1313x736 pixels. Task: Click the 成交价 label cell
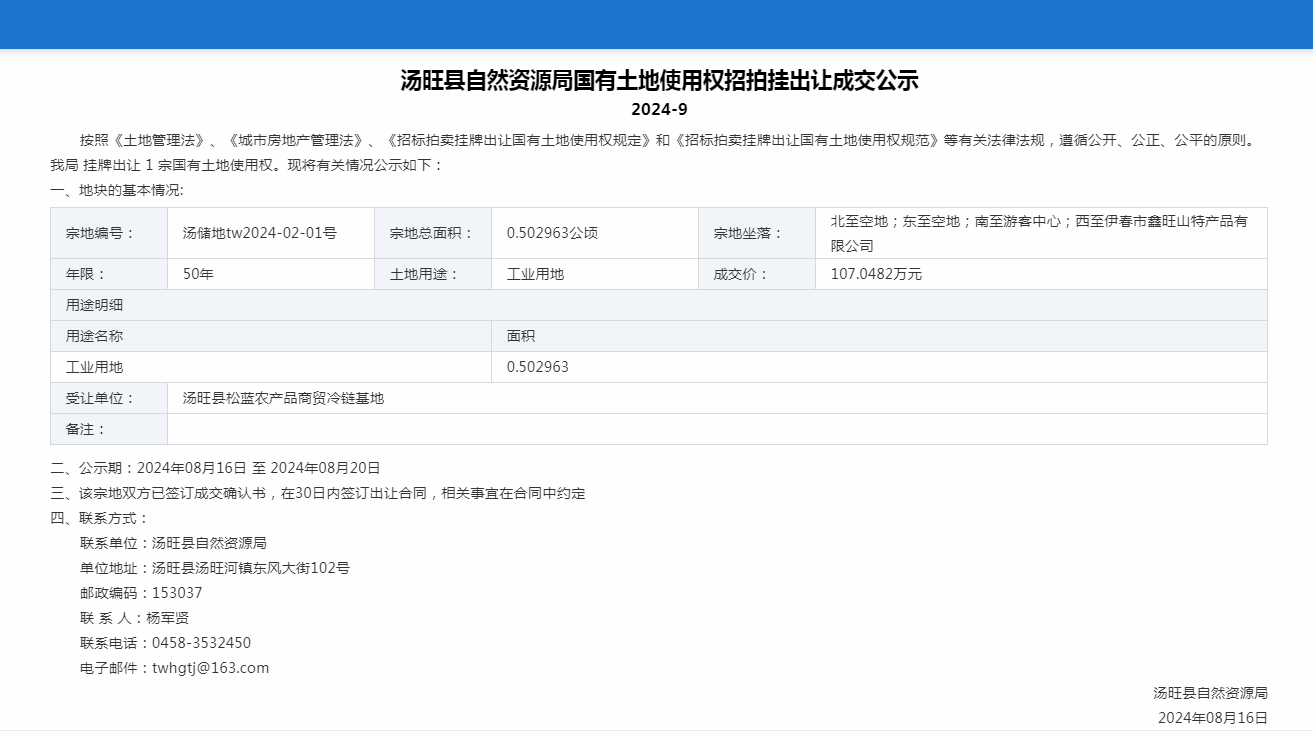point(757,274)
